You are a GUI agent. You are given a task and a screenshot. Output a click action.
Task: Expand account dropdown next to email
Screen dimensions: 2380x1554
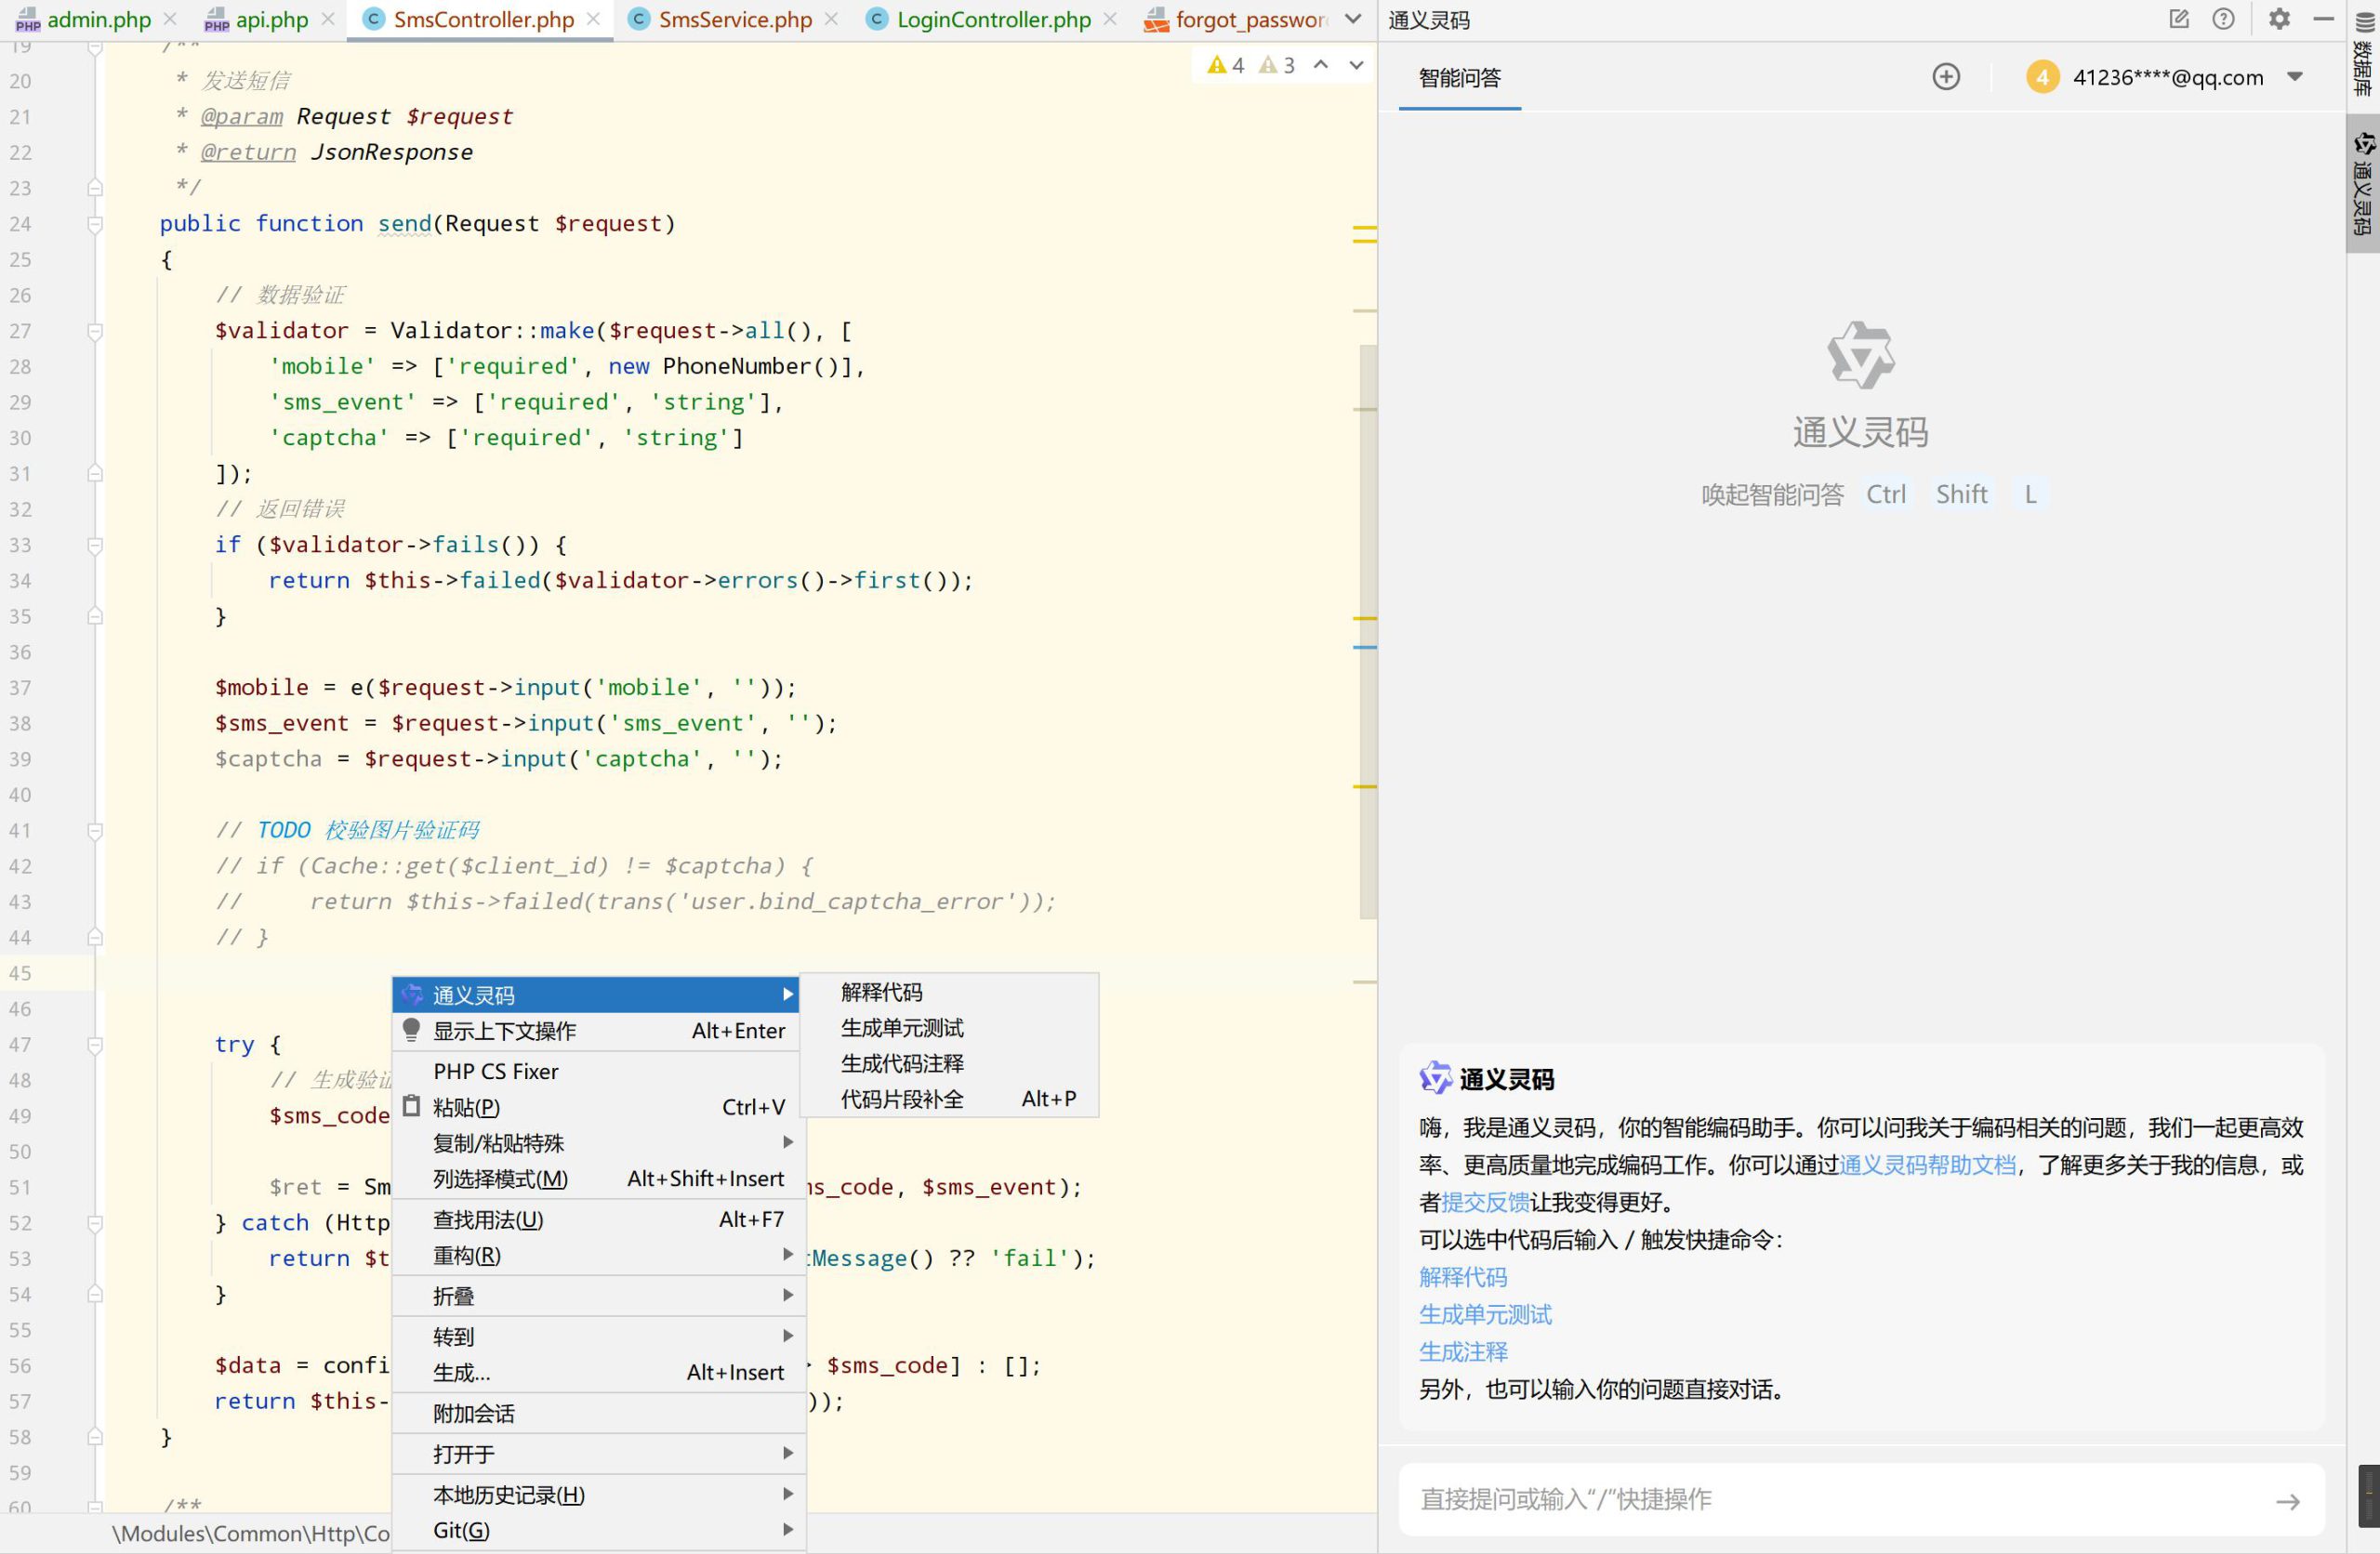[2295, 77]
